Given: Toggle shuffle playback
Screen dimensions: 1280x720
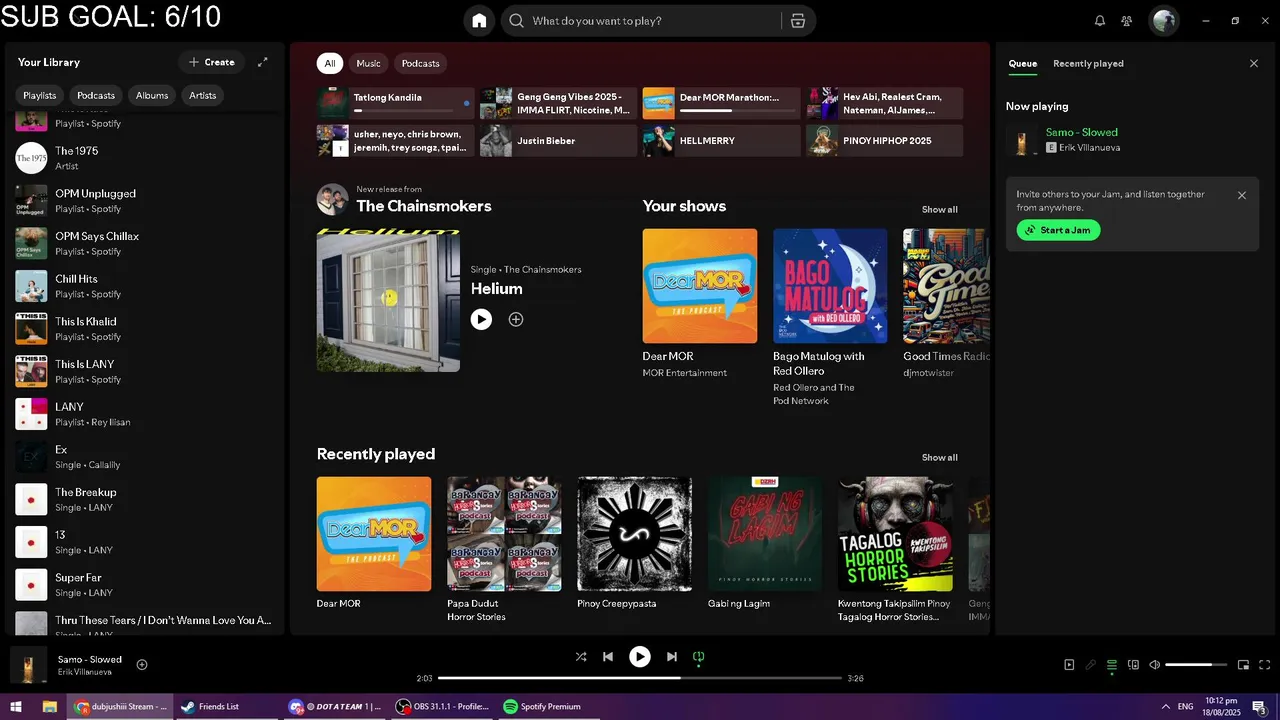Looking at the screenshot, I should tap(581, 657).
